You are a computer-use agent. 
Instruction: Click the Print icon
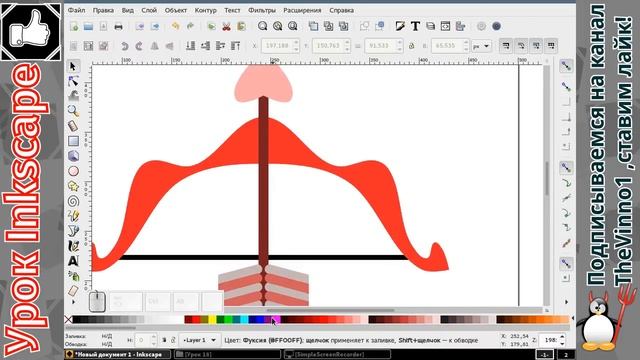click(x=118, y=27)
